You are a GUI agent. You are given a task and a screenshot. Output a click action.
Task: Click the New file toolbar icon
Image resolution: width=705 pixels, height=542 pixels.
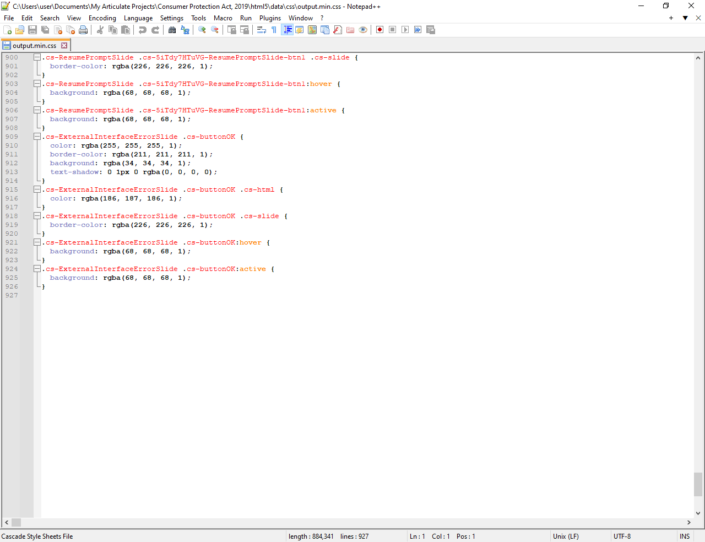coord(8,30)
